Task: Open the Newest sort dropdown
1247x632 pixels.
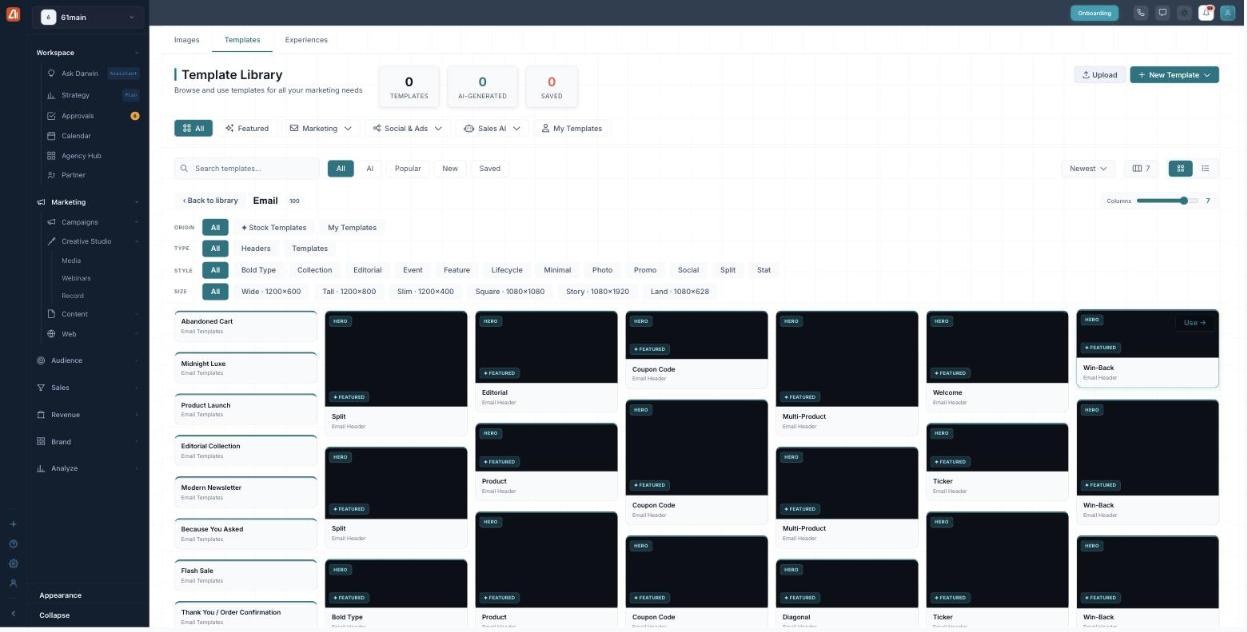Action: point(1088,168)
